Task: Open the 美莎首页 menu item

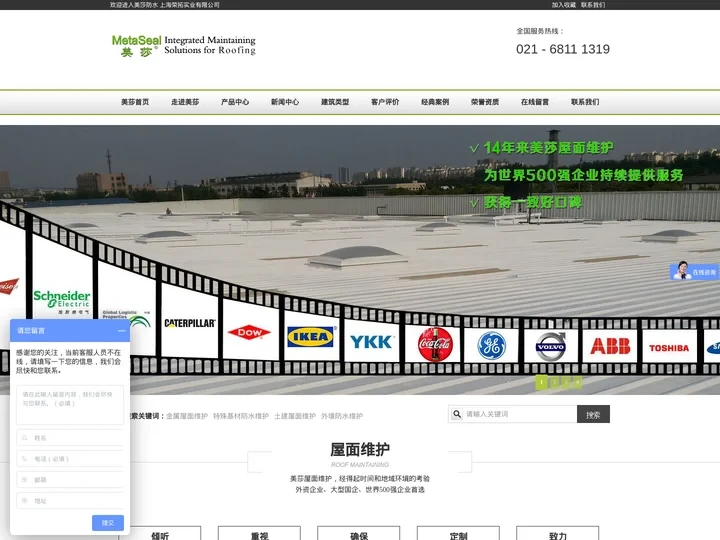Action: coord(135,102)
